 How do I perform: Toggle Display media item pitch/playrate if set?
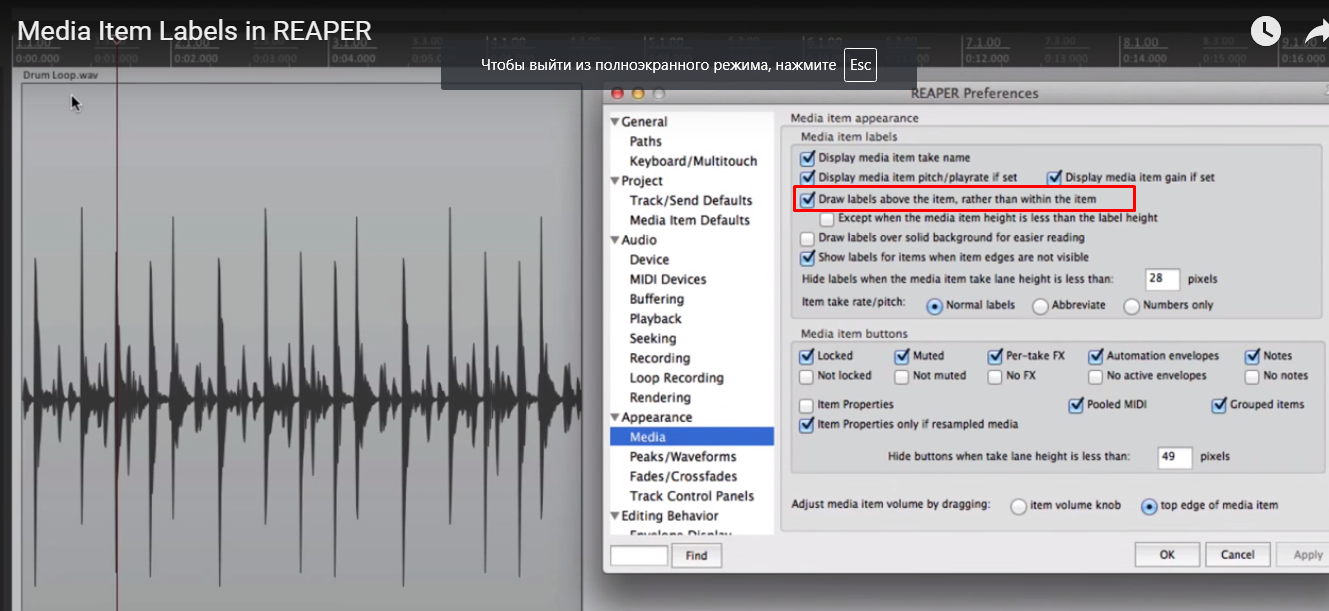(808, 178)
